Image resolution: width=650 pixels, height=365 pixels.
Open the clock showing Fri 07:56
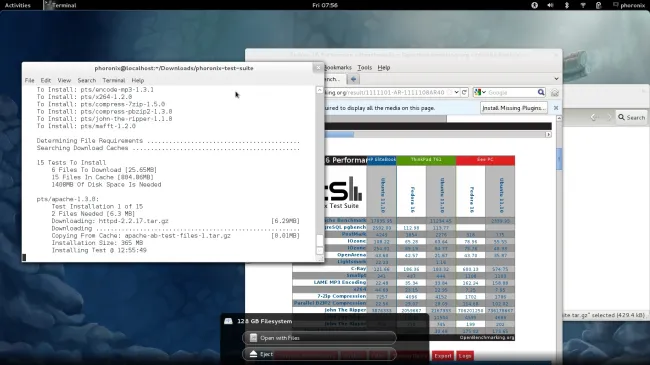325,5
